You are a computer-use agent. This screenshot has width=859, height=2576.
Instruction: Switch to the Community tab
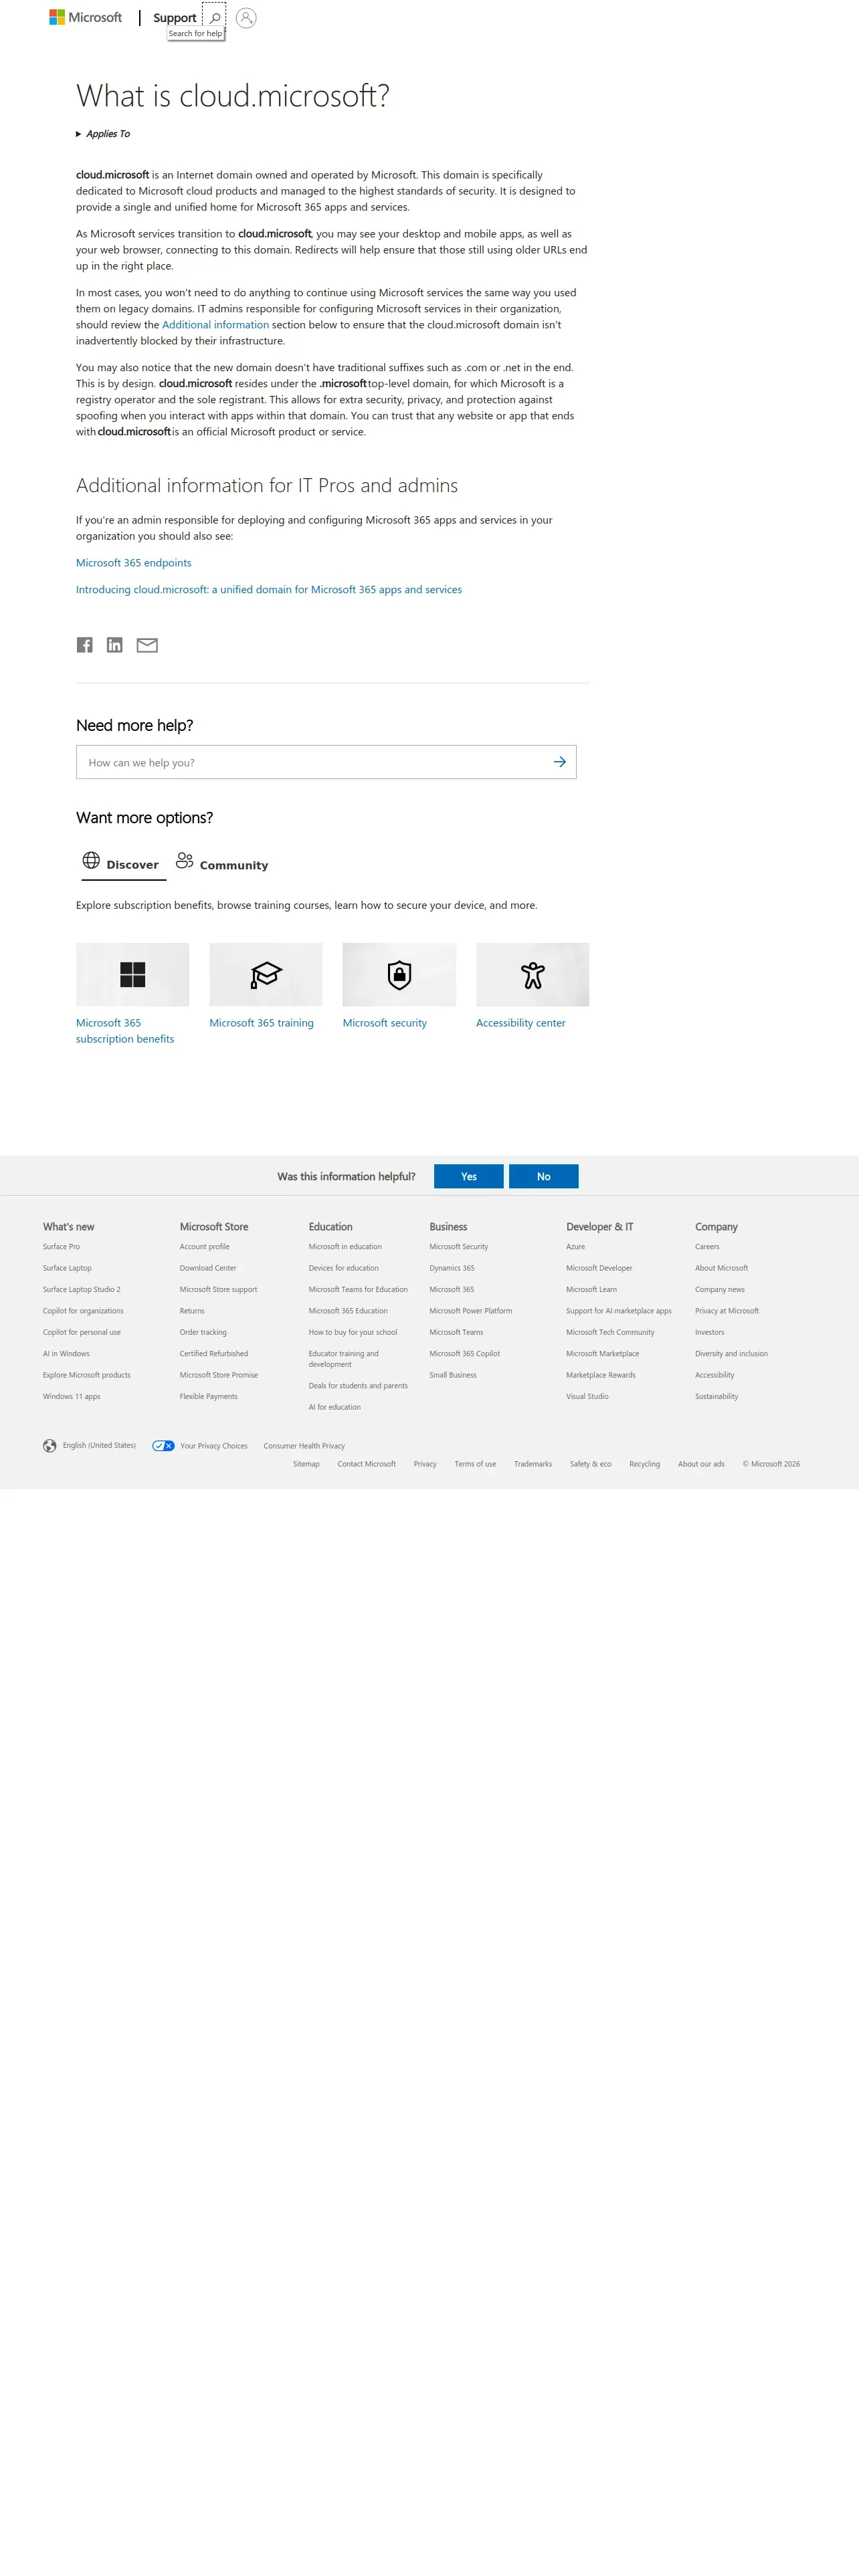pyautogui.click(x=222, y=864)
